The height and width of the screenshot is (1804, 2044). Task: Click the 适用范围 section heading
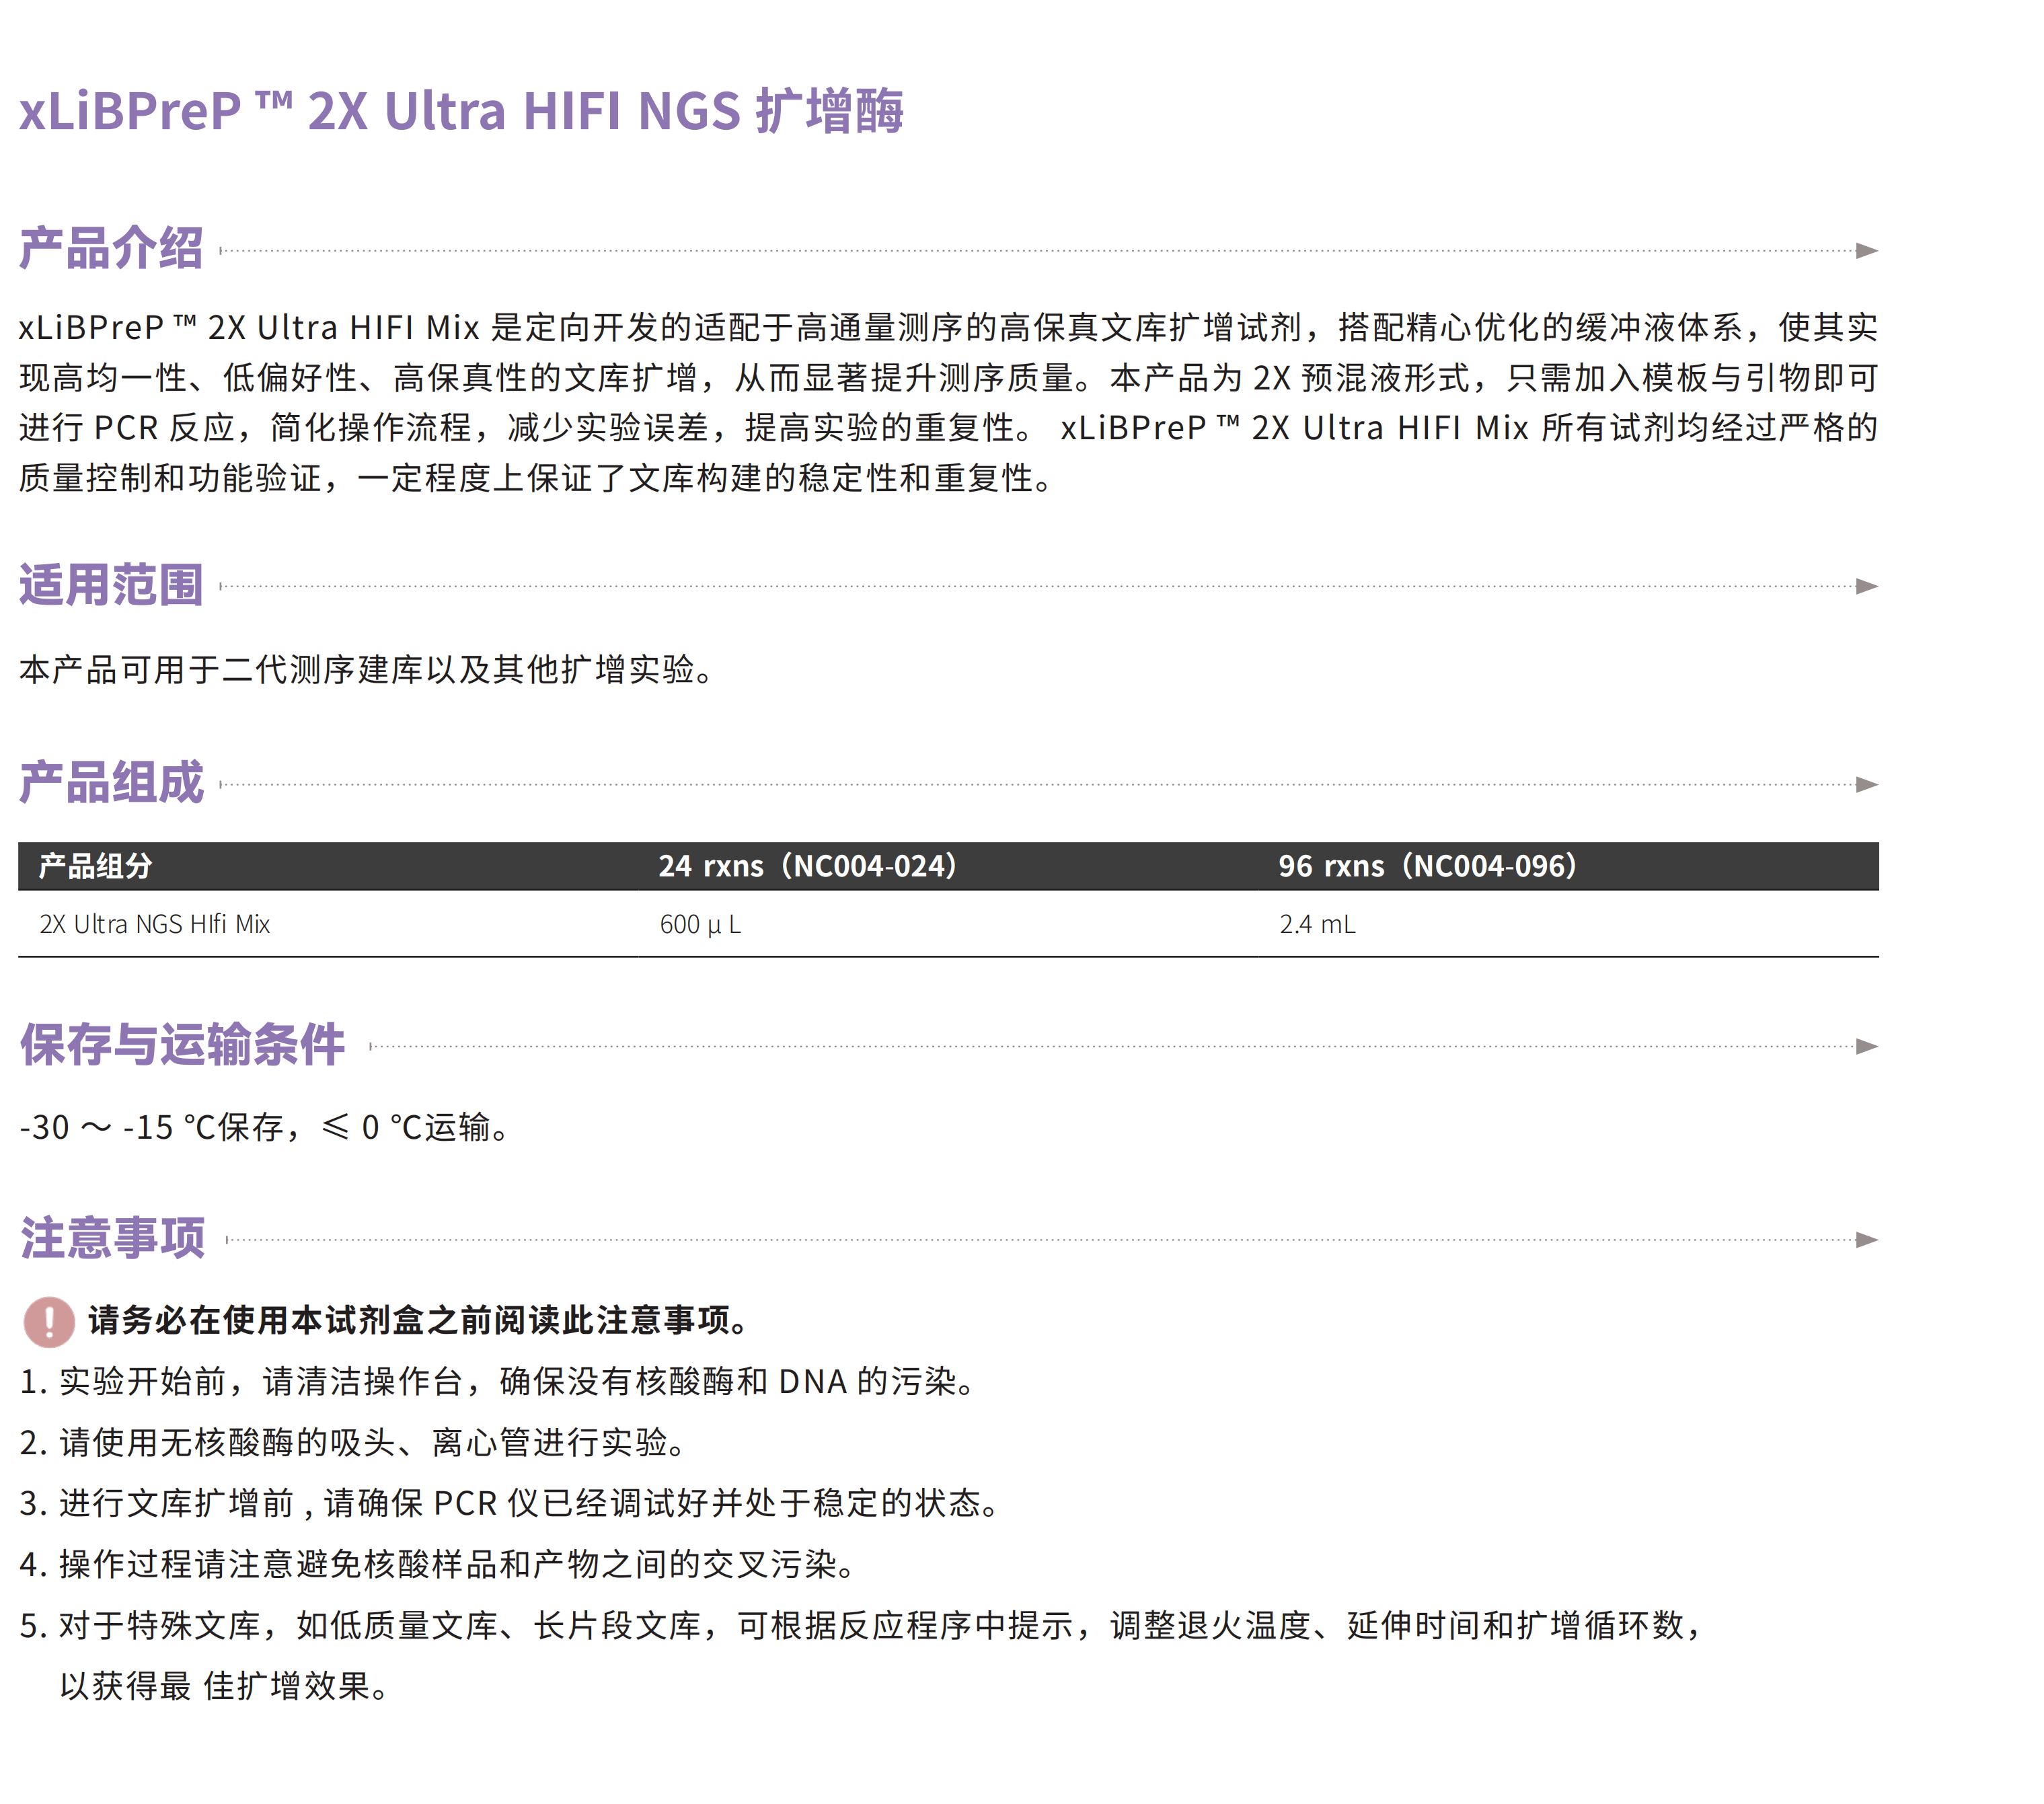pyautogui.click(x=111, y=584)
